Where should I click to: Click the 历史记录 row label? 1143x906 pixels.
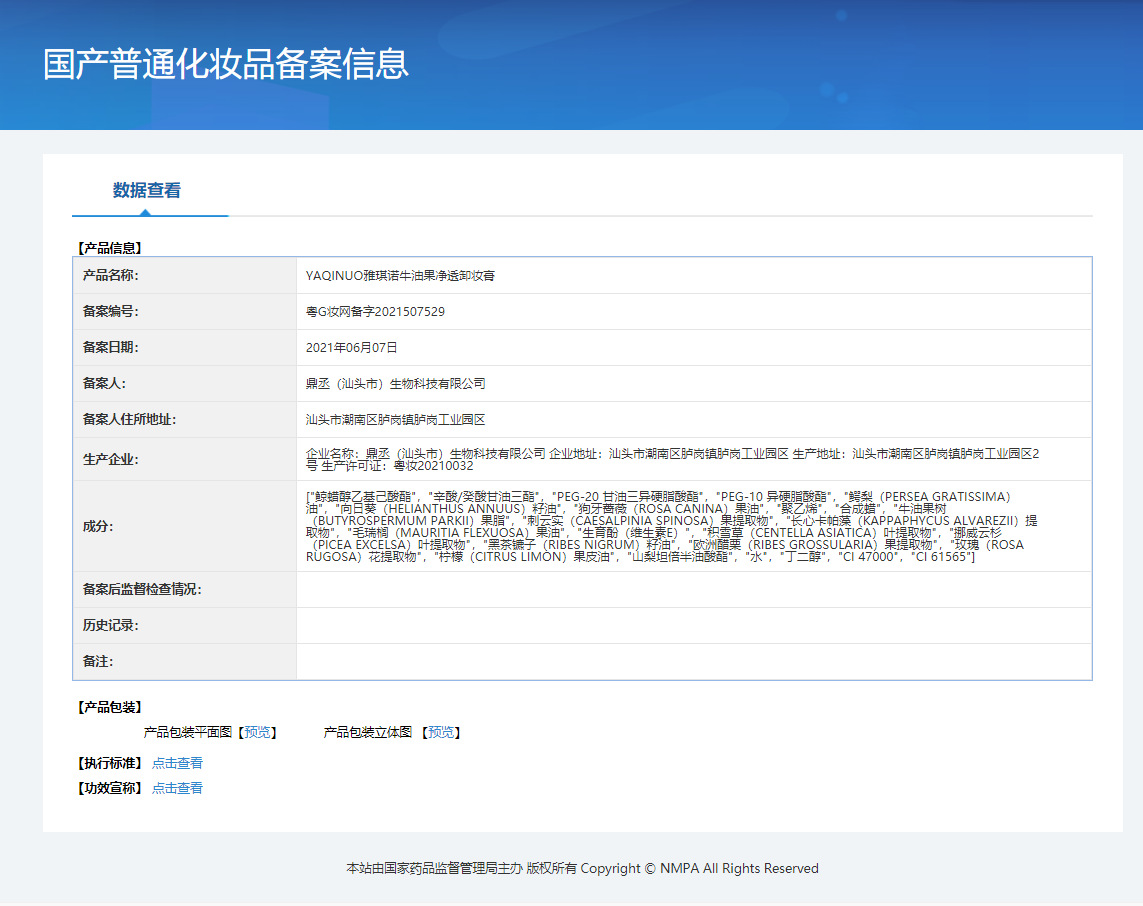[x=110, y=625]
